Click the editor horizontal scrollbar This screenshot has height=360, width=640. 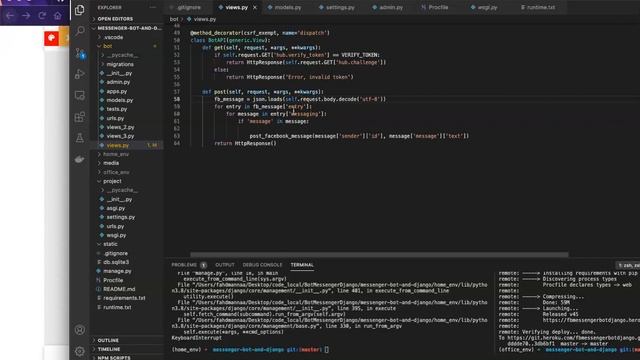(x=379, y=255)
